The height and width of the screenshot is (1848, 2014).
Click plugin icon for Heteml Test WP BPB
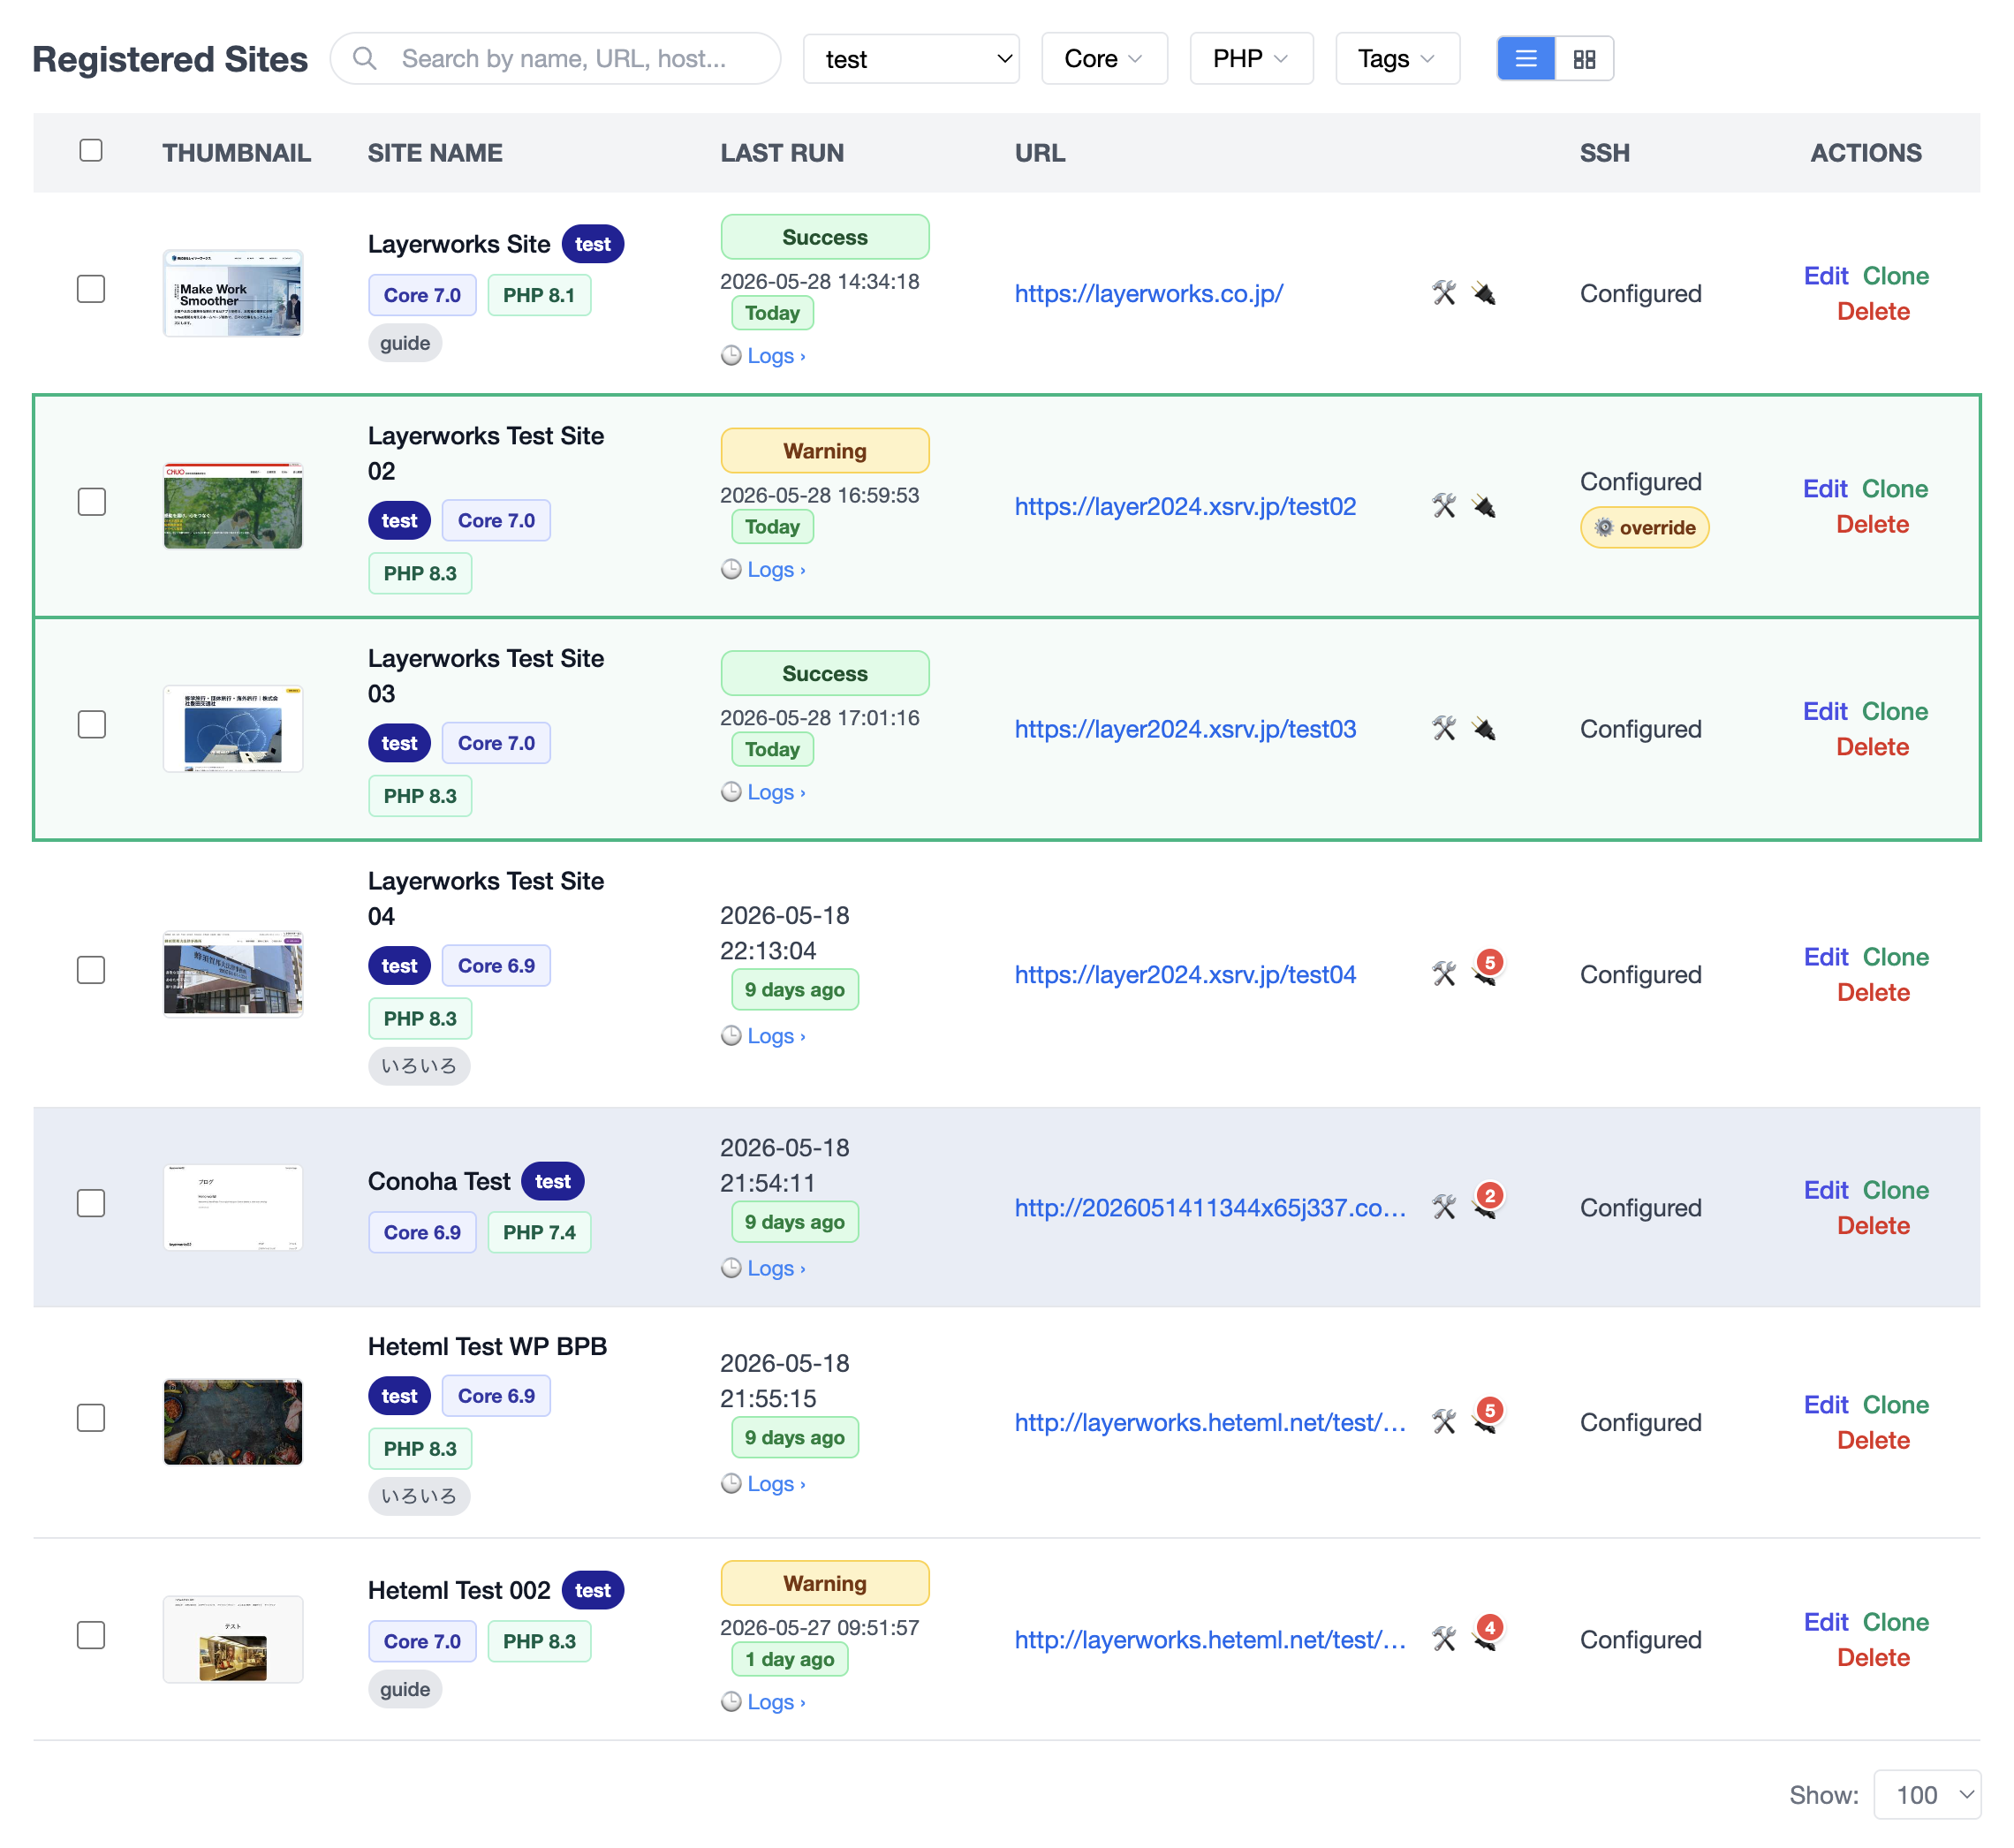point(1486,1418)
